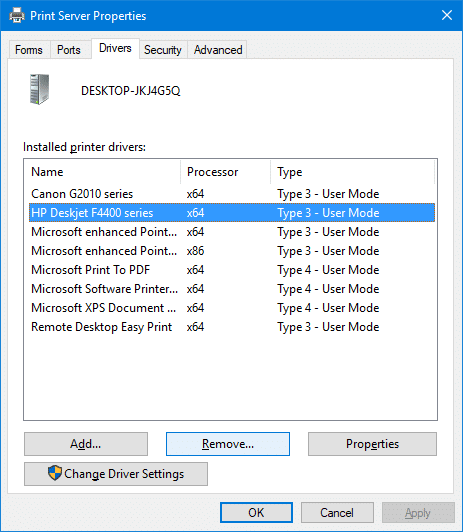Image resolution: width=463 pixels, height=532 pixels.
Task: Select Microsoft XPS Document driver row
Action: (232, 308)
